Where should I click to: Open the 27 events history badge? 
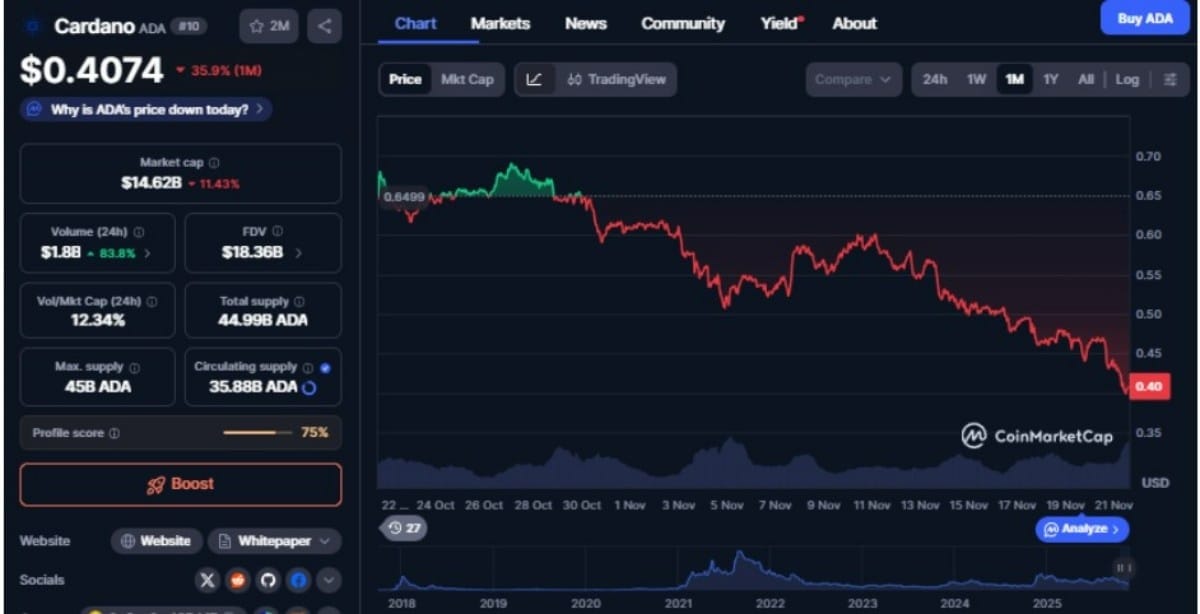coord(405,528)
